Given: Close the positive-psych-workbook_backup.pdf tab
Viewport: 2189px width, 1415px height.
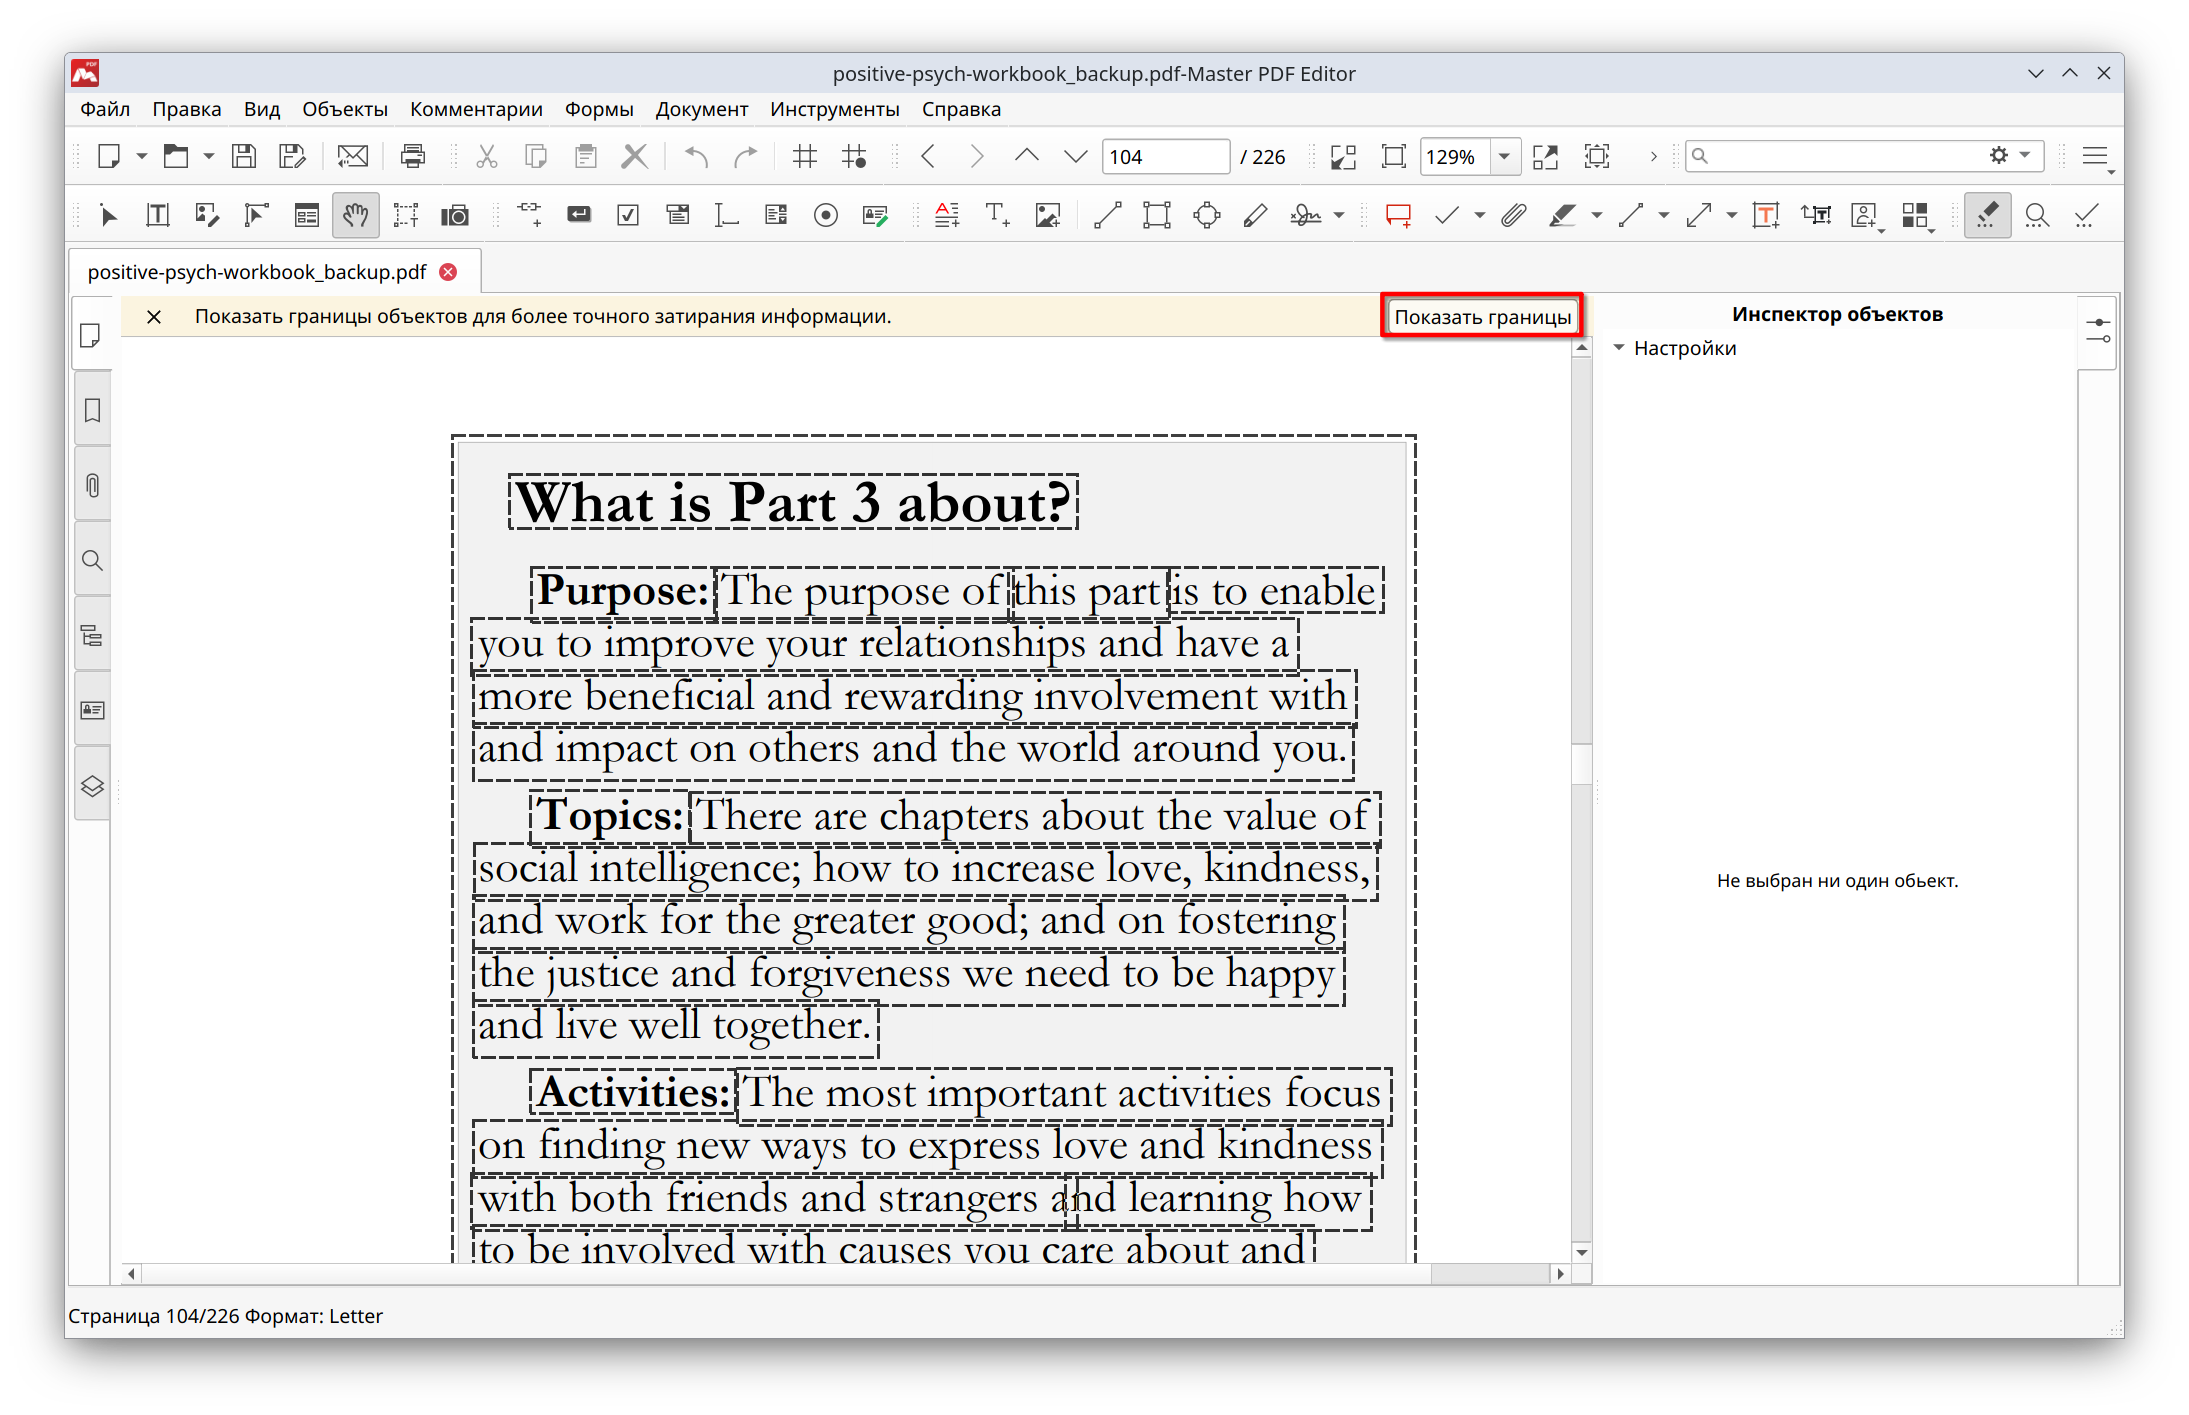Looking at the screenshot, I should (449, 272).
